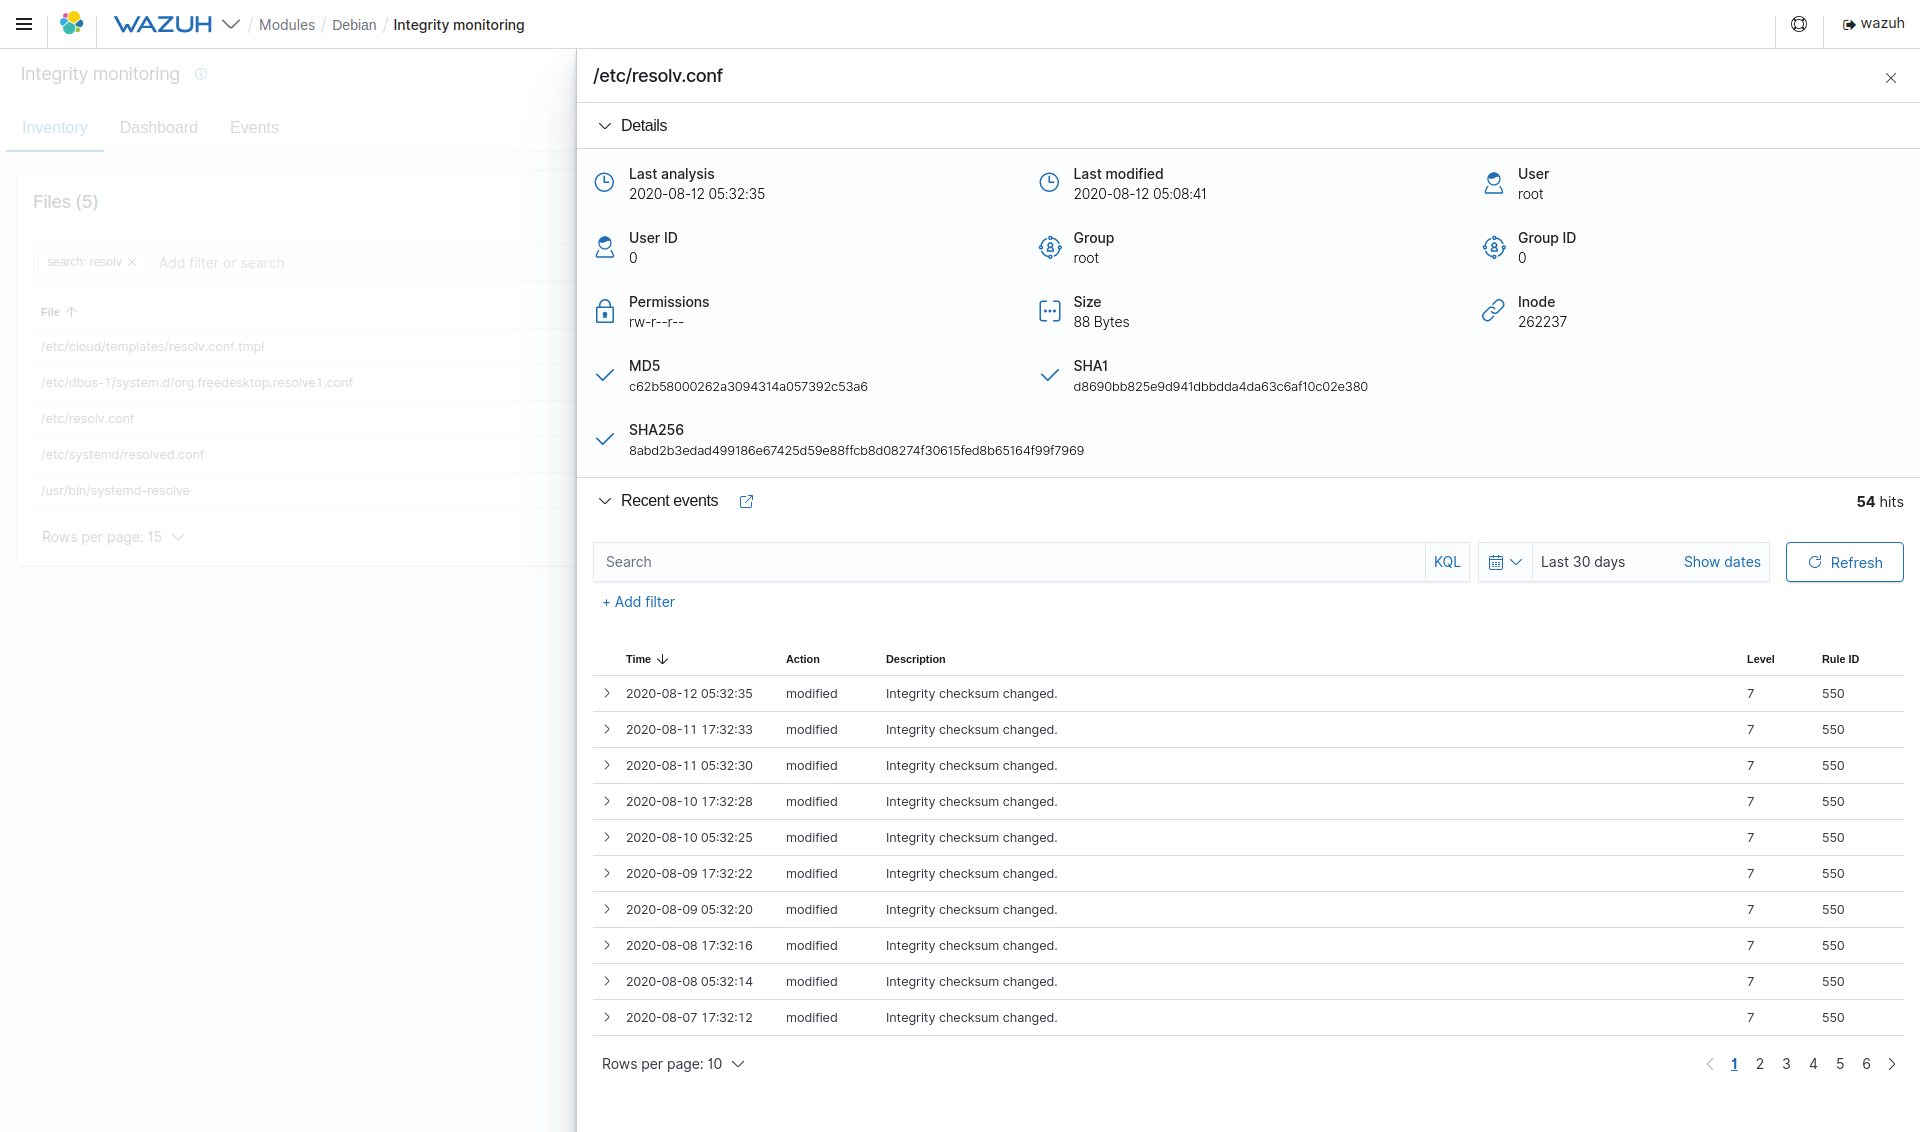Expand event 2020-08-07 17:32:12 row
The image size is (1920, 1132).
click(x=607, y=1017)
